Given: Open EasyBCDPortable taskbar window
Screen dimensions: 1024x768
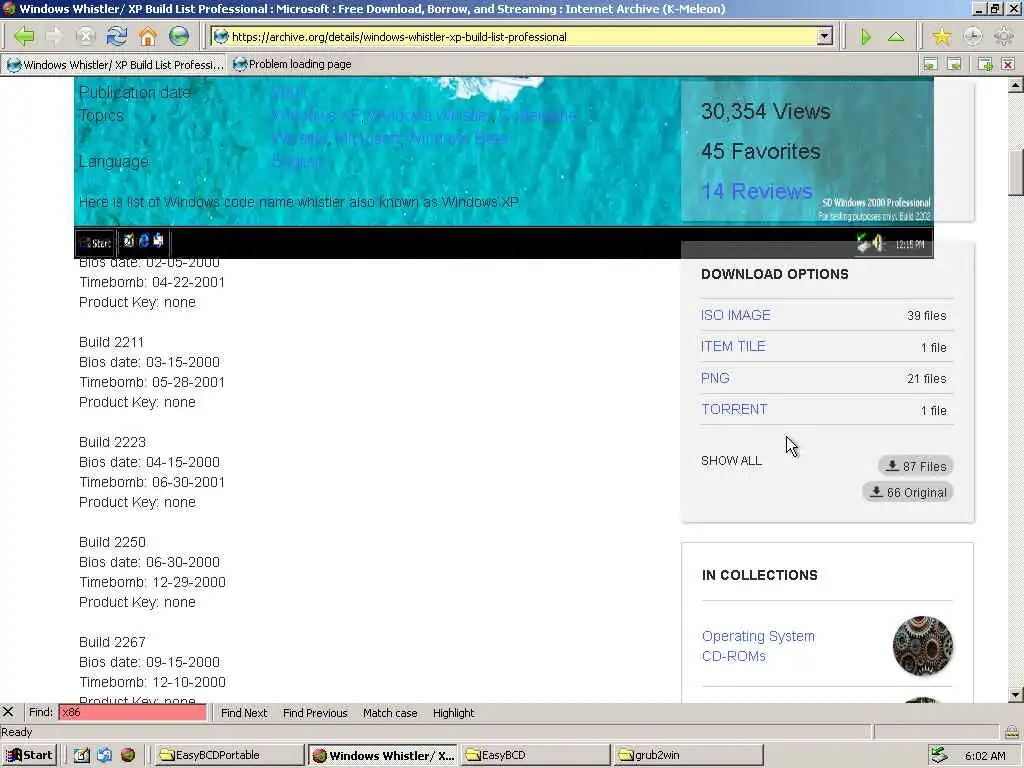Looking at the screenshot, I should tap(230, 755).
